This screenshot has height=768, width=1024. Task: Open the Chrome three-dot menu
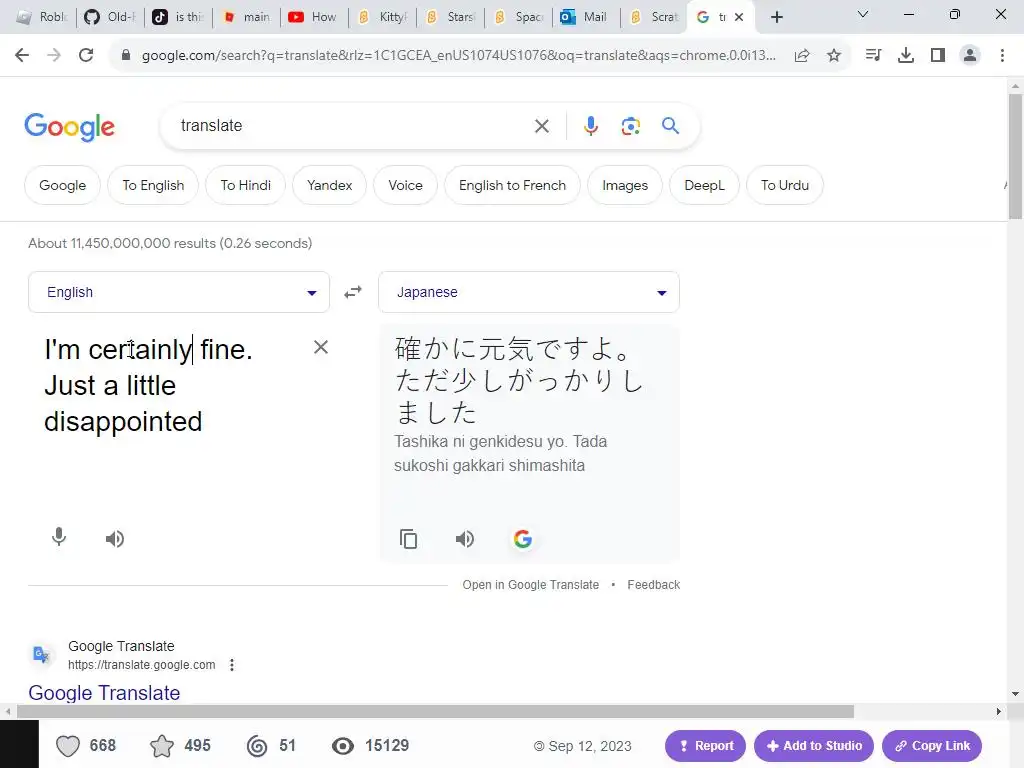[1002, 56]
